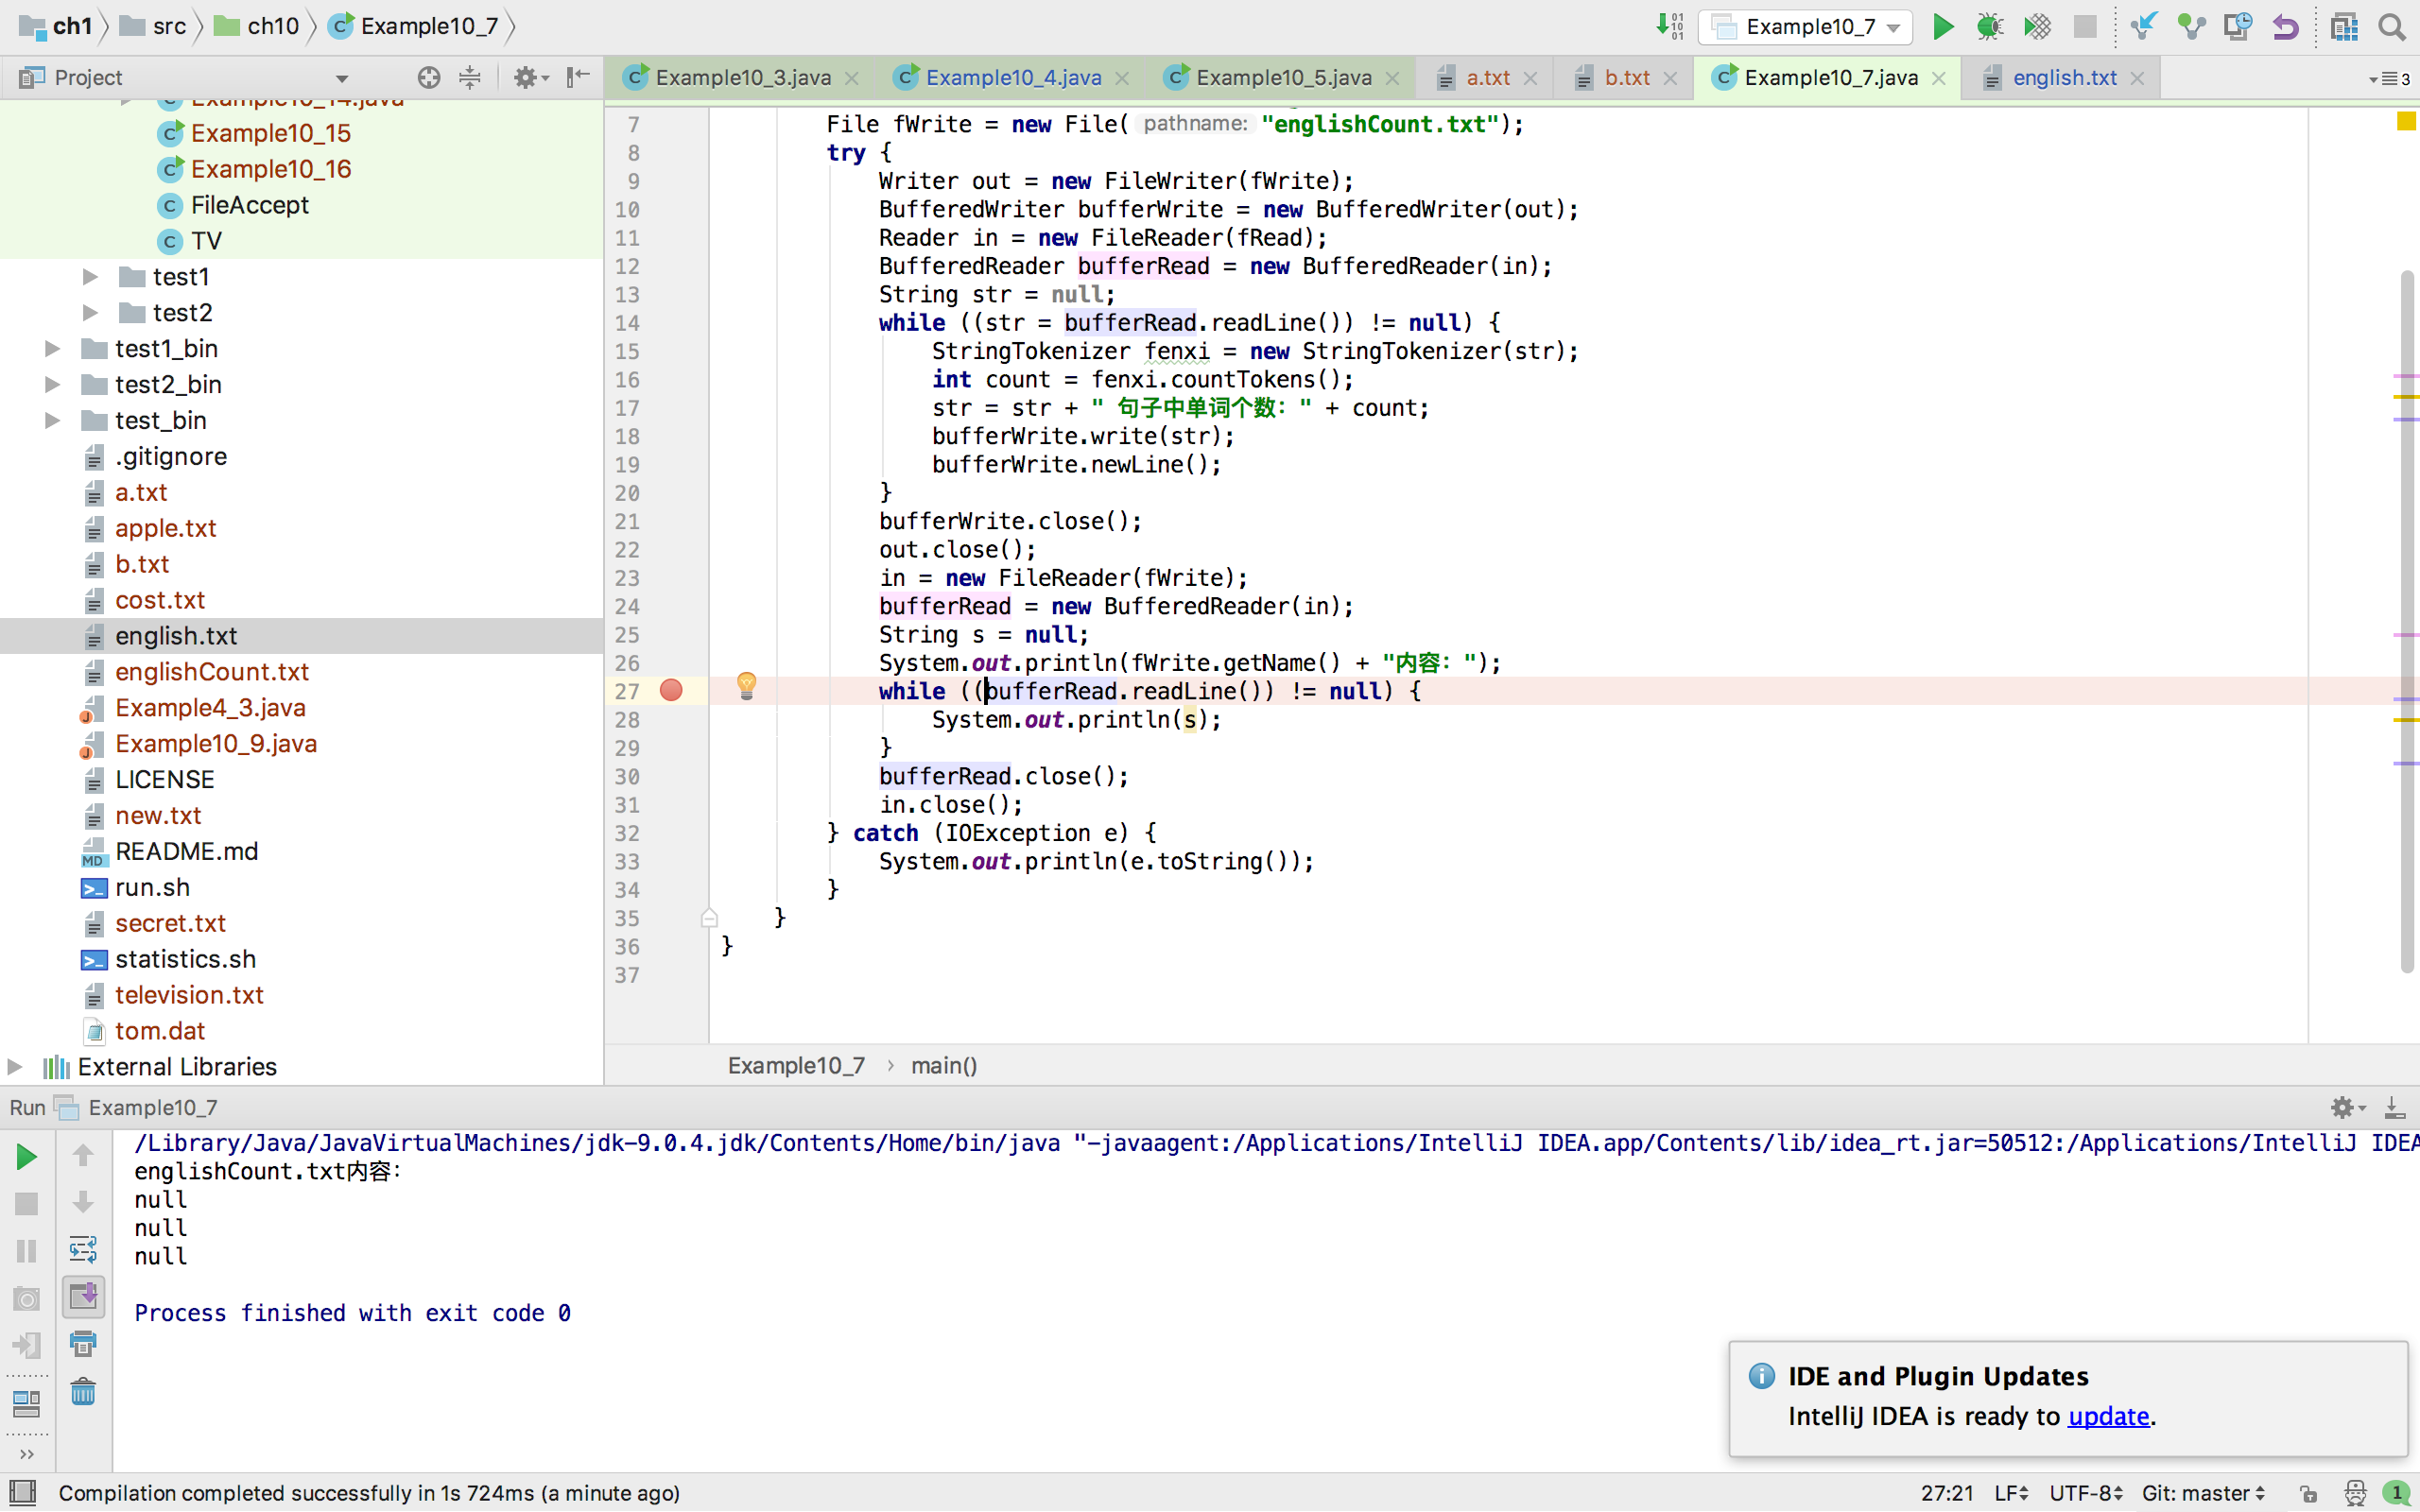Expand the test1_bin folder
The height and width of the screenshot is (1512, 2420).
click(x=52, y=349)
